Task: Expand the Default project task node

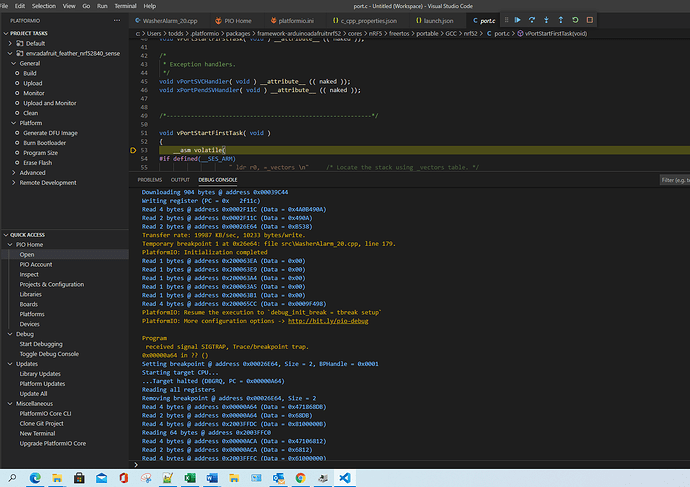Action: tap(10, 44)
